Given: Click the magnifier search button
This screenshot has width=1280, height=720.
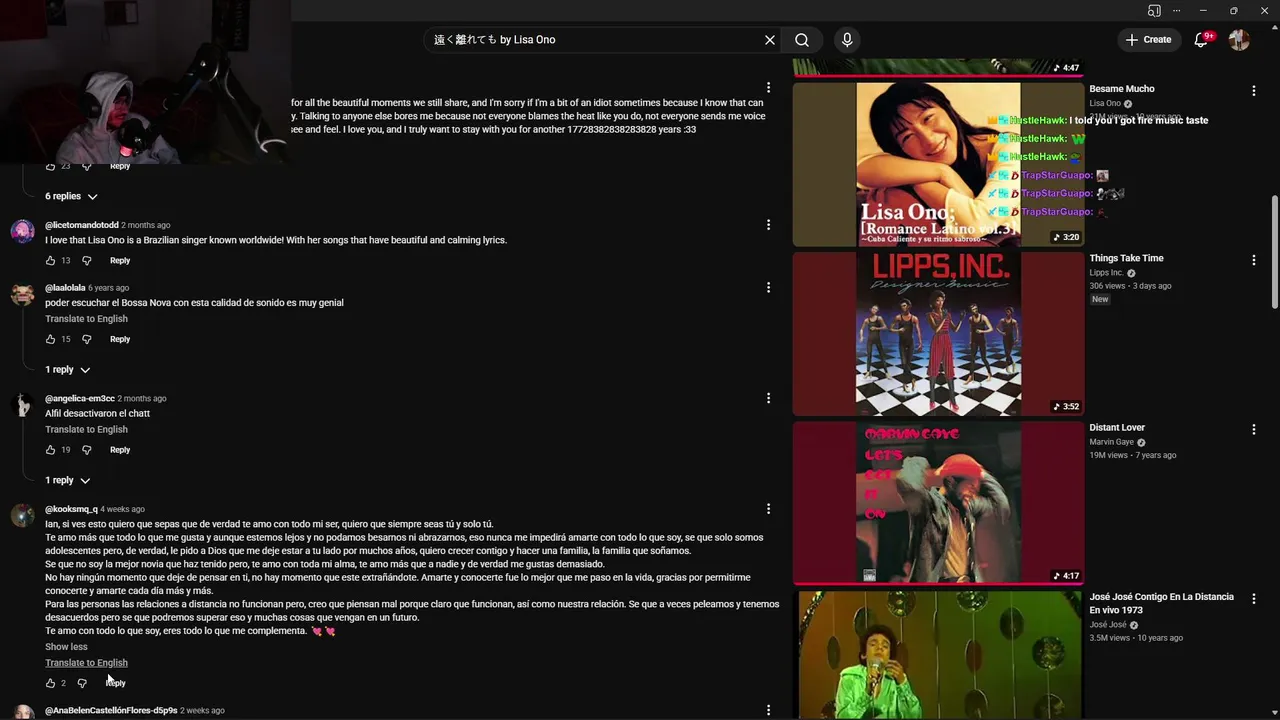Looking at the screenshot, I should tap(802, 40).
